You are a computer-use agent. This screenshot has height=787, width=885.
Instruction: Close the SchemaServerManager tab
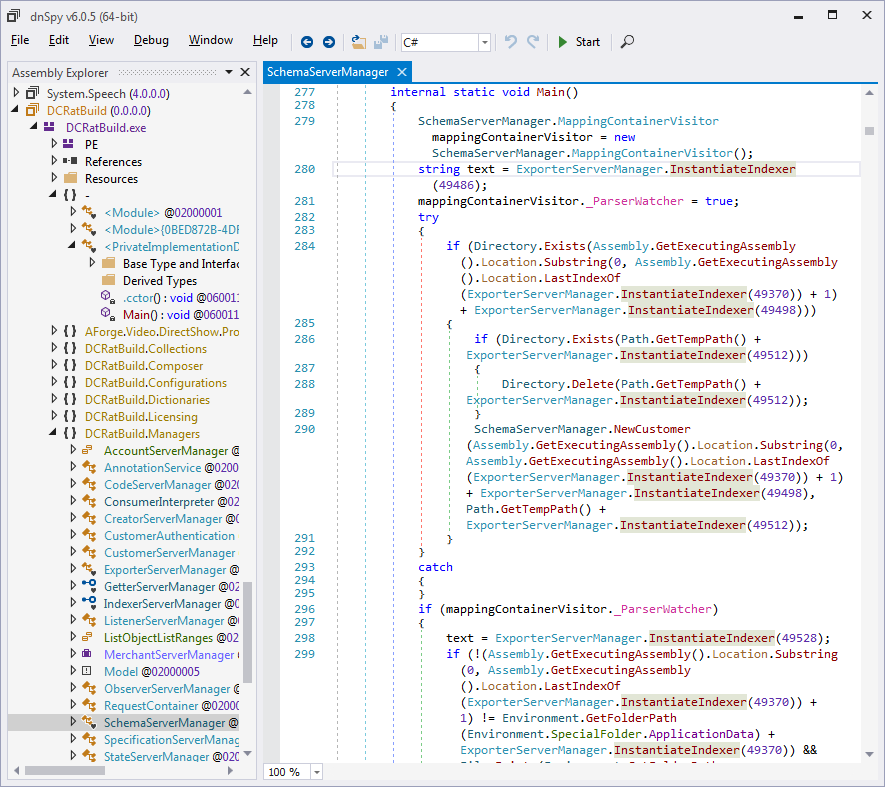[x=402, y=72]
